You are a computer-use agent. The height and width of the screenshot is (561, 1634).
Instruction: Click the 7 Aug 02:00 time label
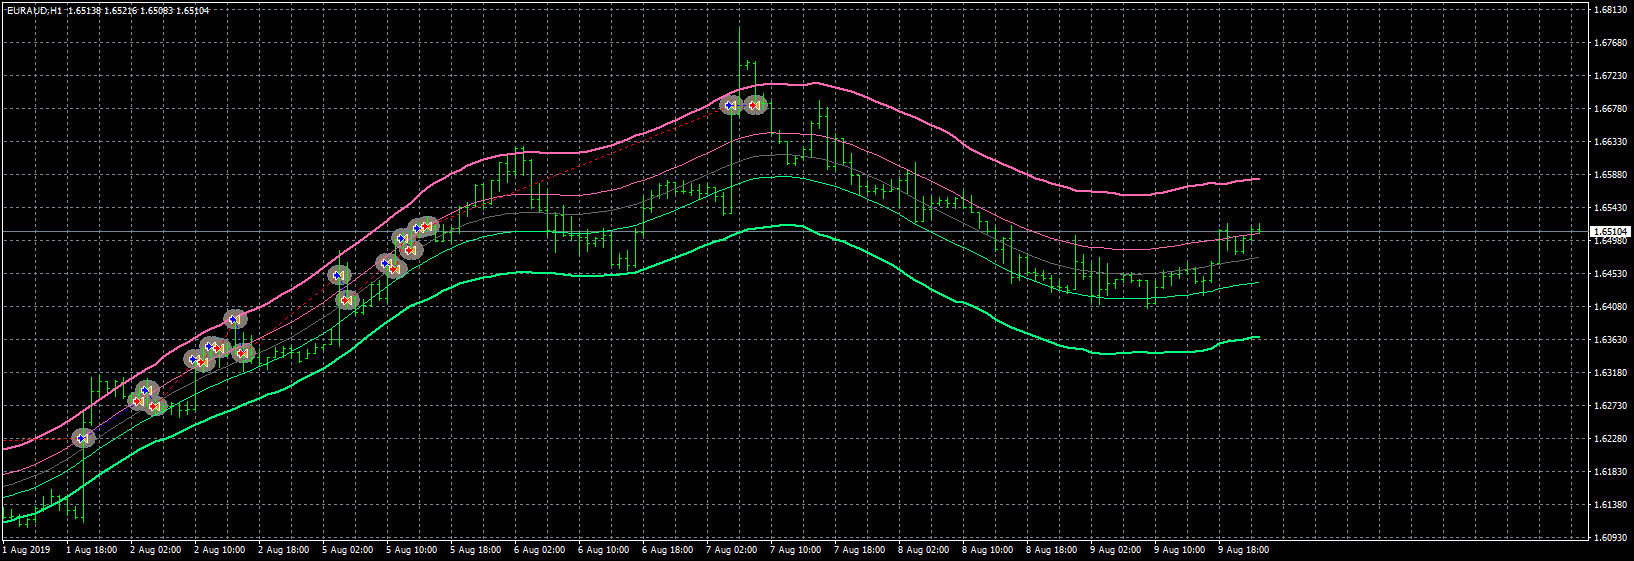tap(731, 550)
